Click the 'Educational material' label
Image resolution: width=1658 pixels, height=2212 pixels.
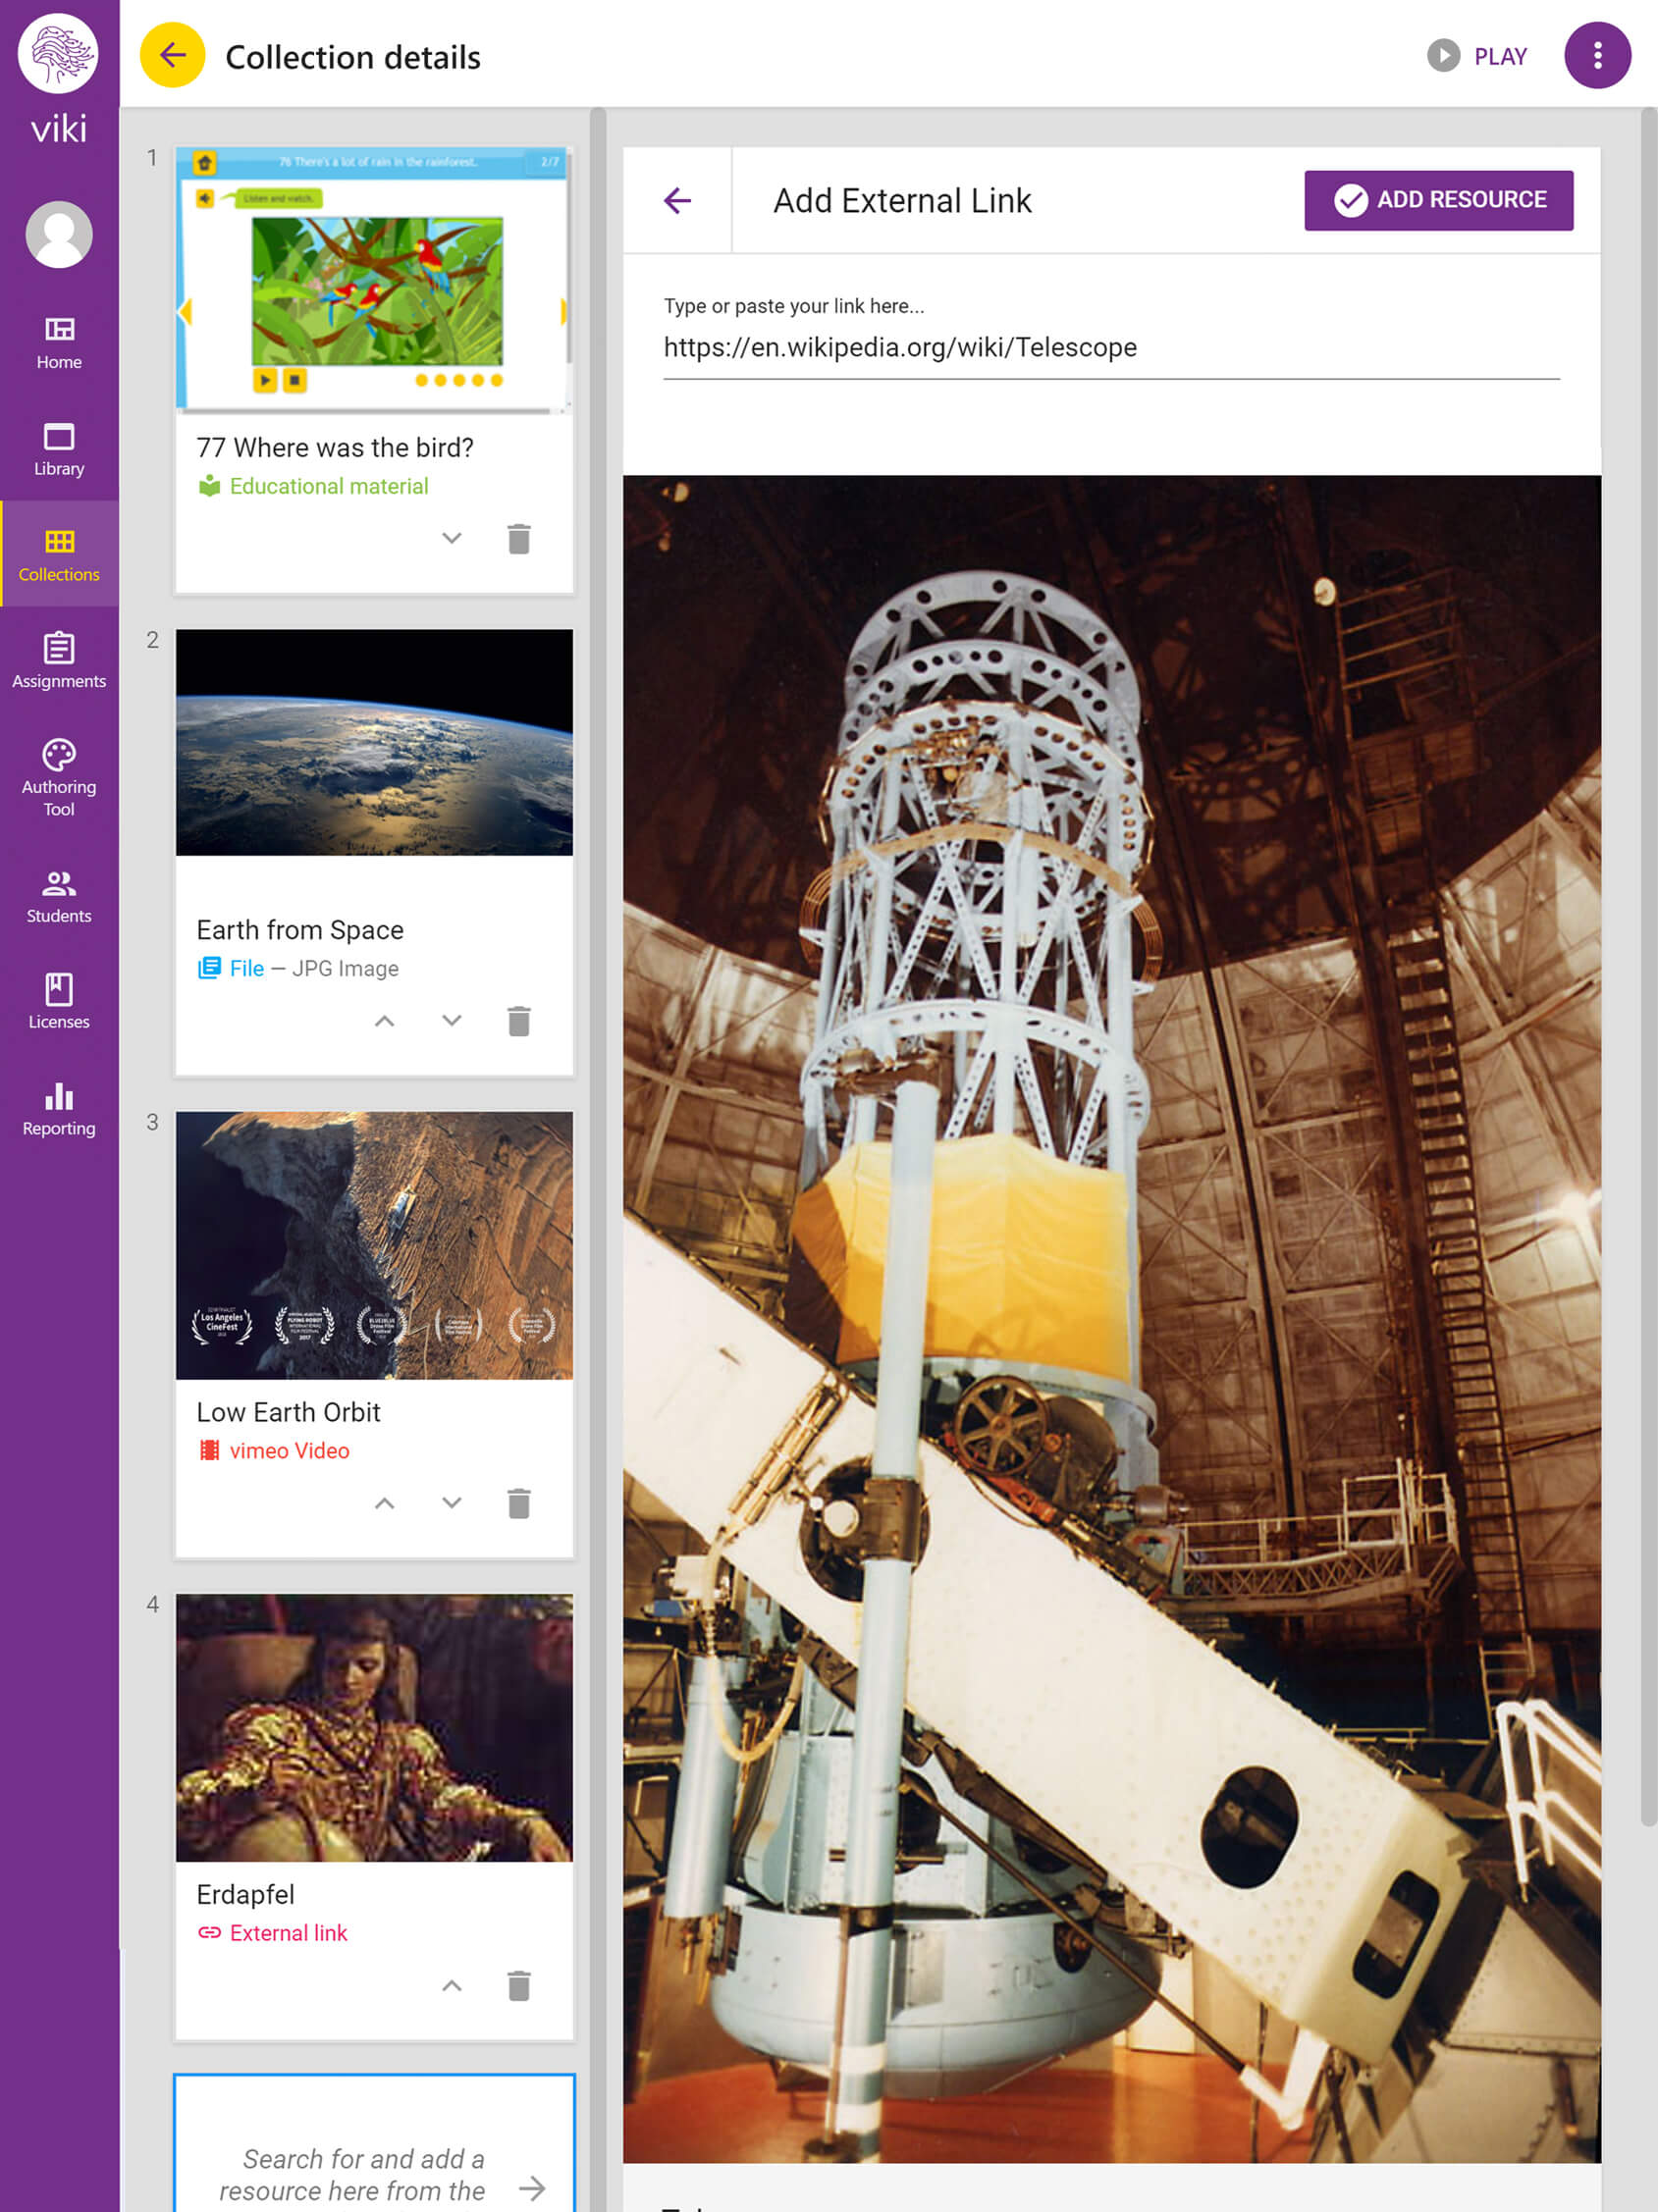(328, 486)
